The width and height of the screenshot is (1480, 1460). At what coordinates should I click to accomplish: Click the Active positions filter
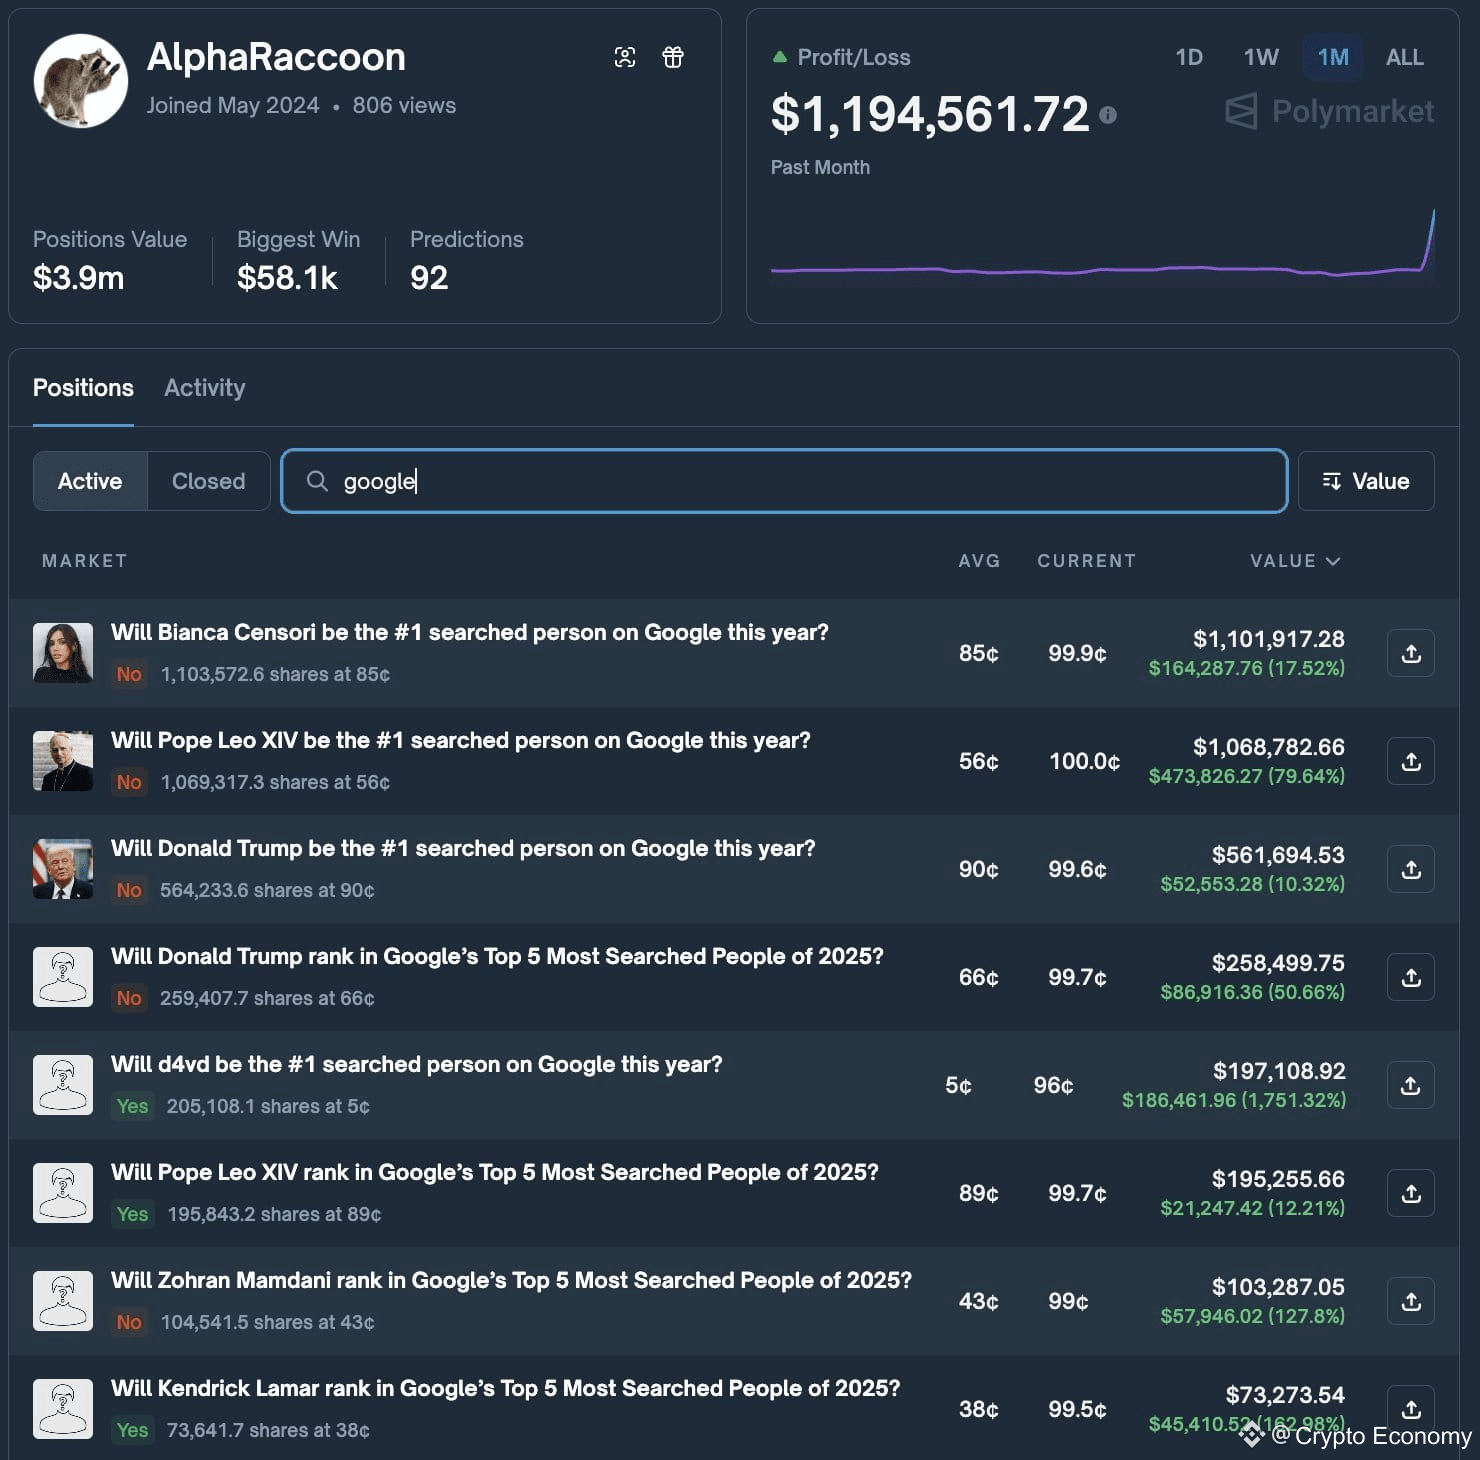click(x=89, y=481)
